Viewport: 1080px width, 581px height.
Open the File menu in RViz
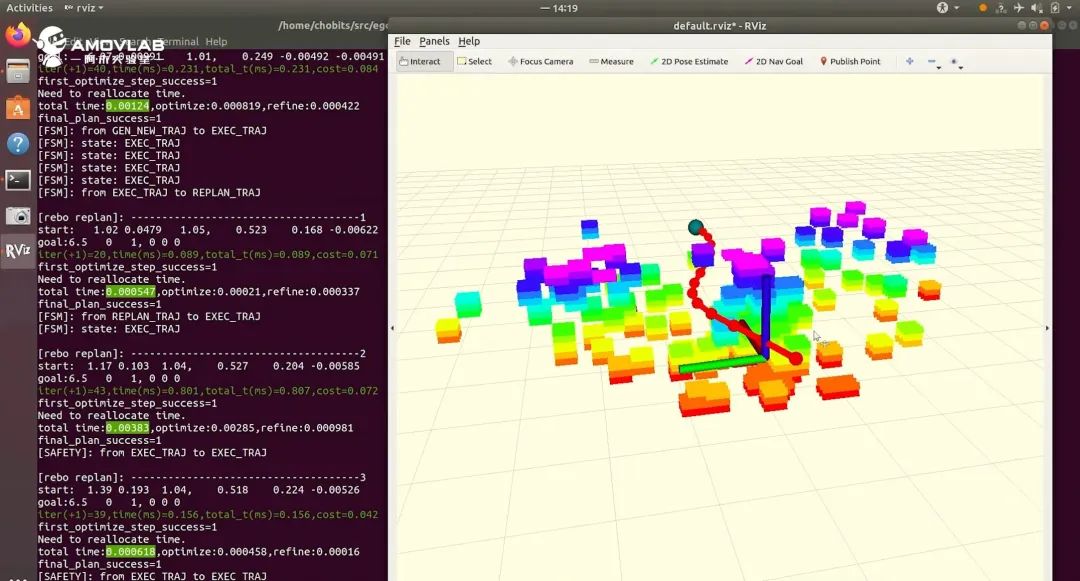click(402, 41)
